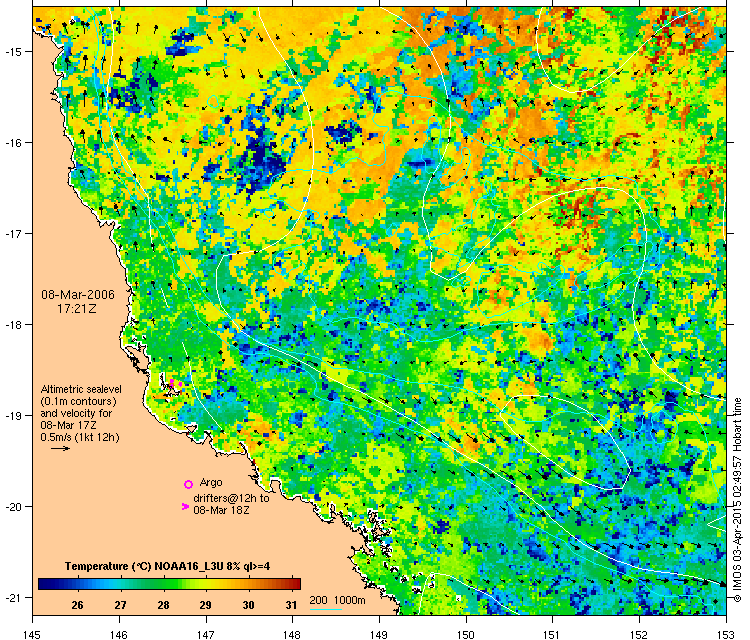This screenshot has width=750, height=640.
Task: Click the 0.5m/s velocity reference arrow
Action: pyautogui.click(x=60, y=449)
